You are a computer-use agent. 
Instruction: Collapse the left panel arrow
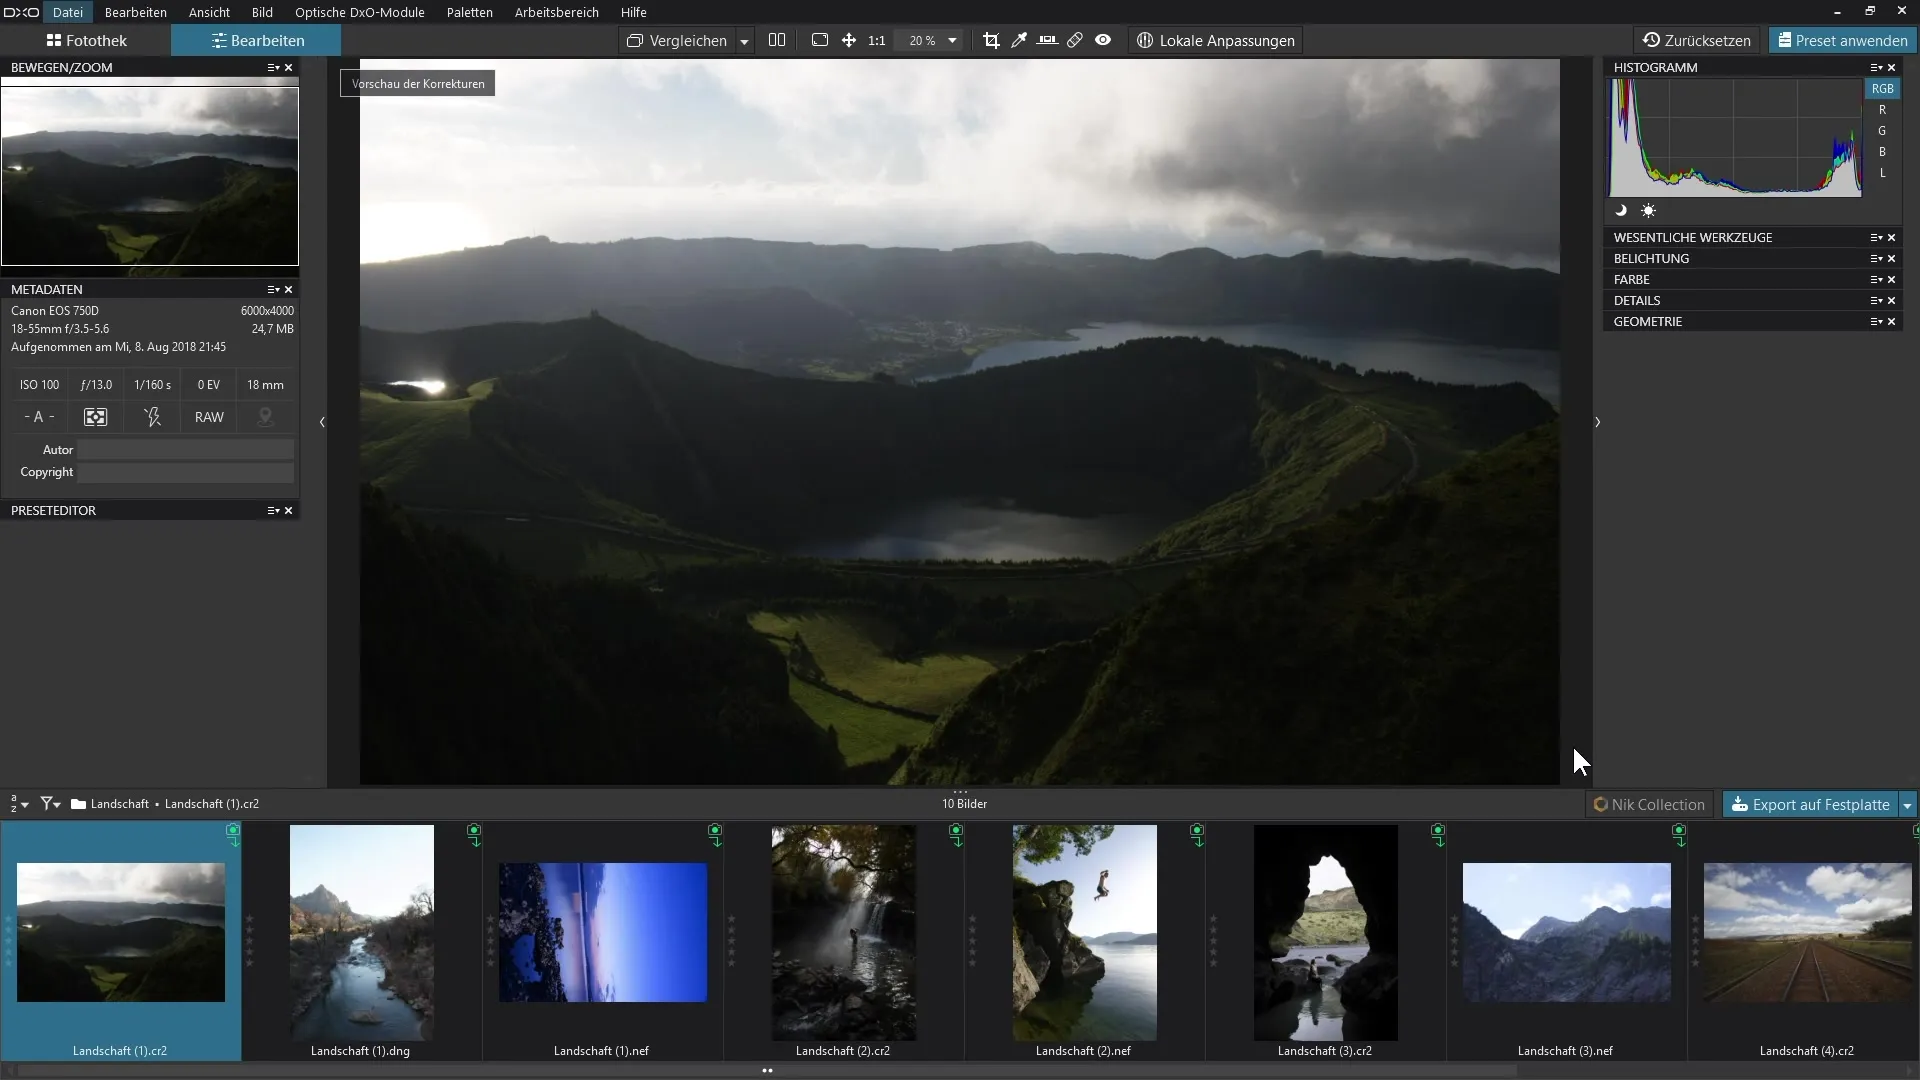(322, 423)
